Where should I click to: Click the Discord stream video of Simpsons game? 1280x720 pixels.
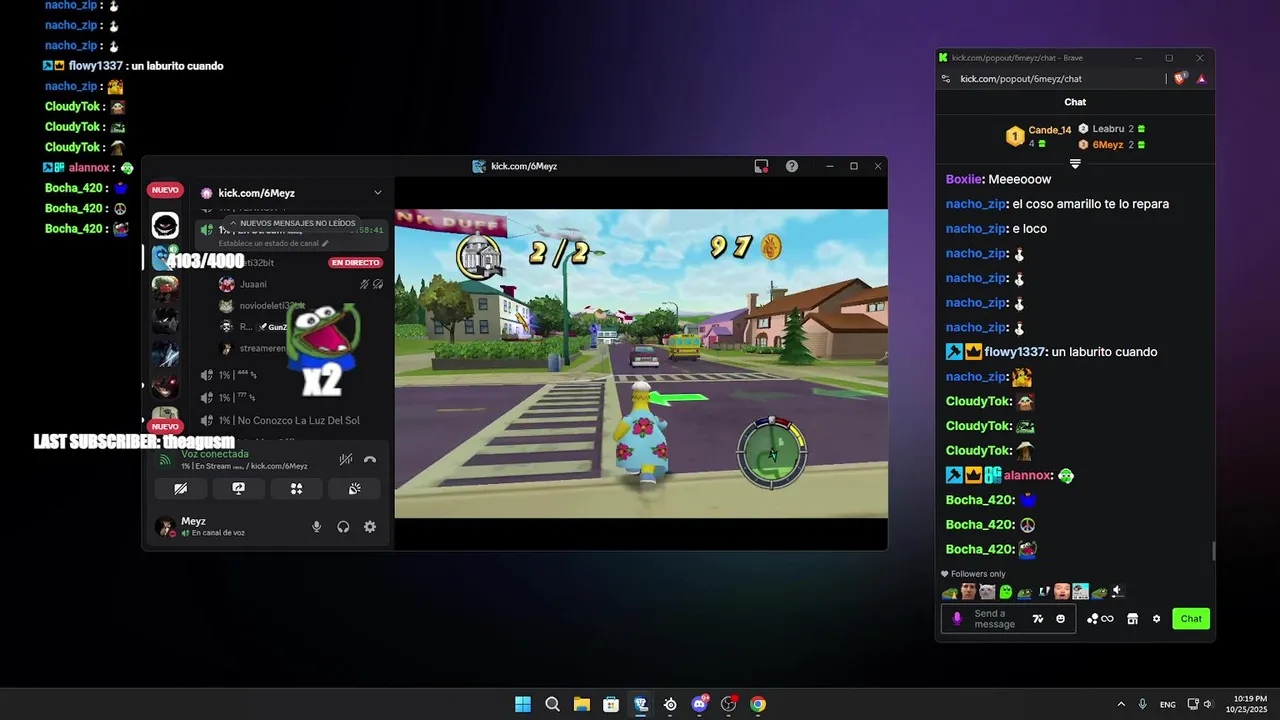641,363
